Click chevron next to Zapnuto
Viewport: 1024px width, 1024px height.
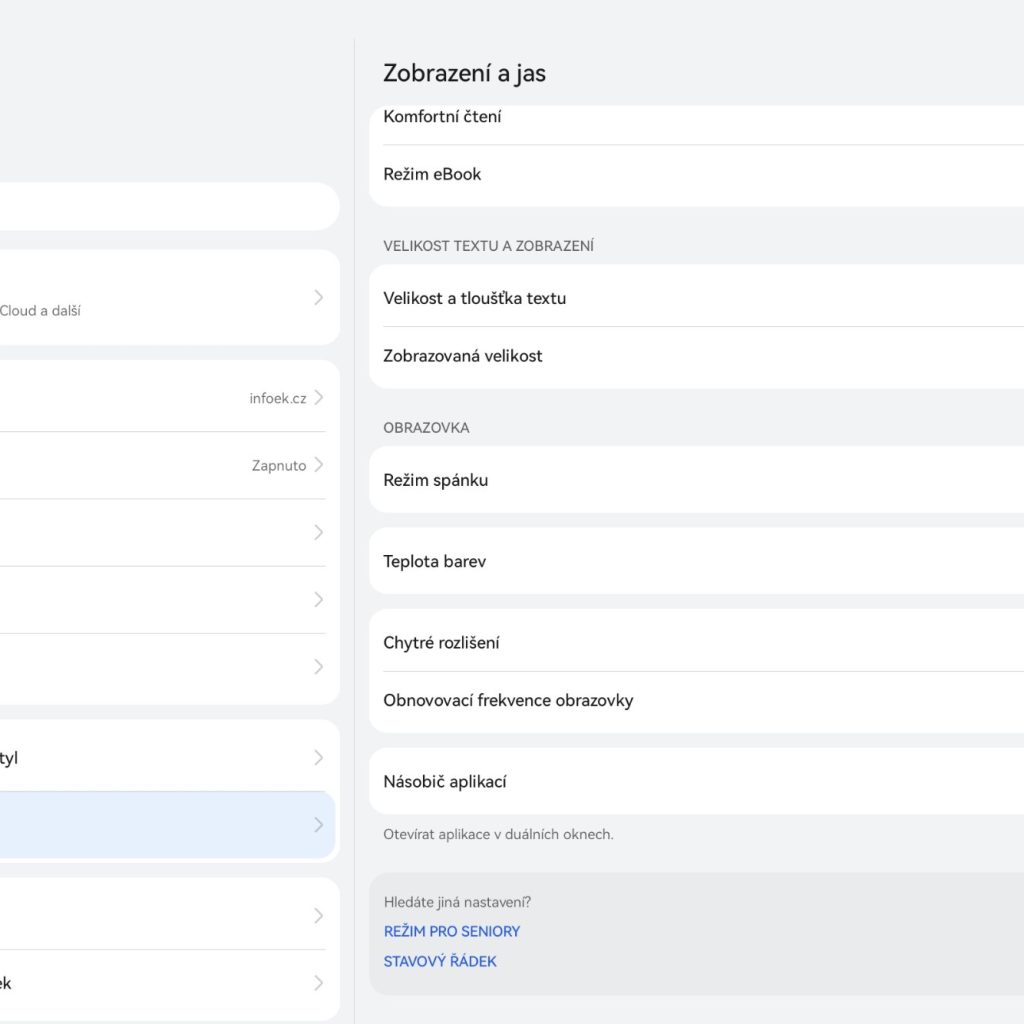point(318,465)
